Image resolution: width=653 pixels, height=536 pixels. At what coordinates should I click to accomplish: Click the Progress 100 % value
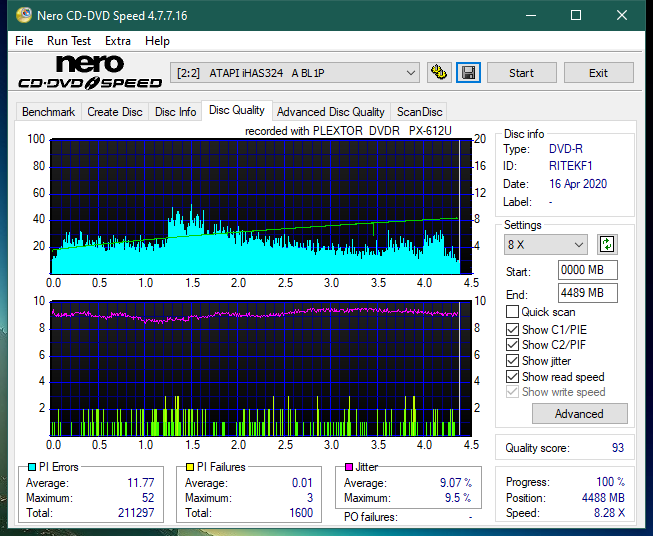[611, 482]
